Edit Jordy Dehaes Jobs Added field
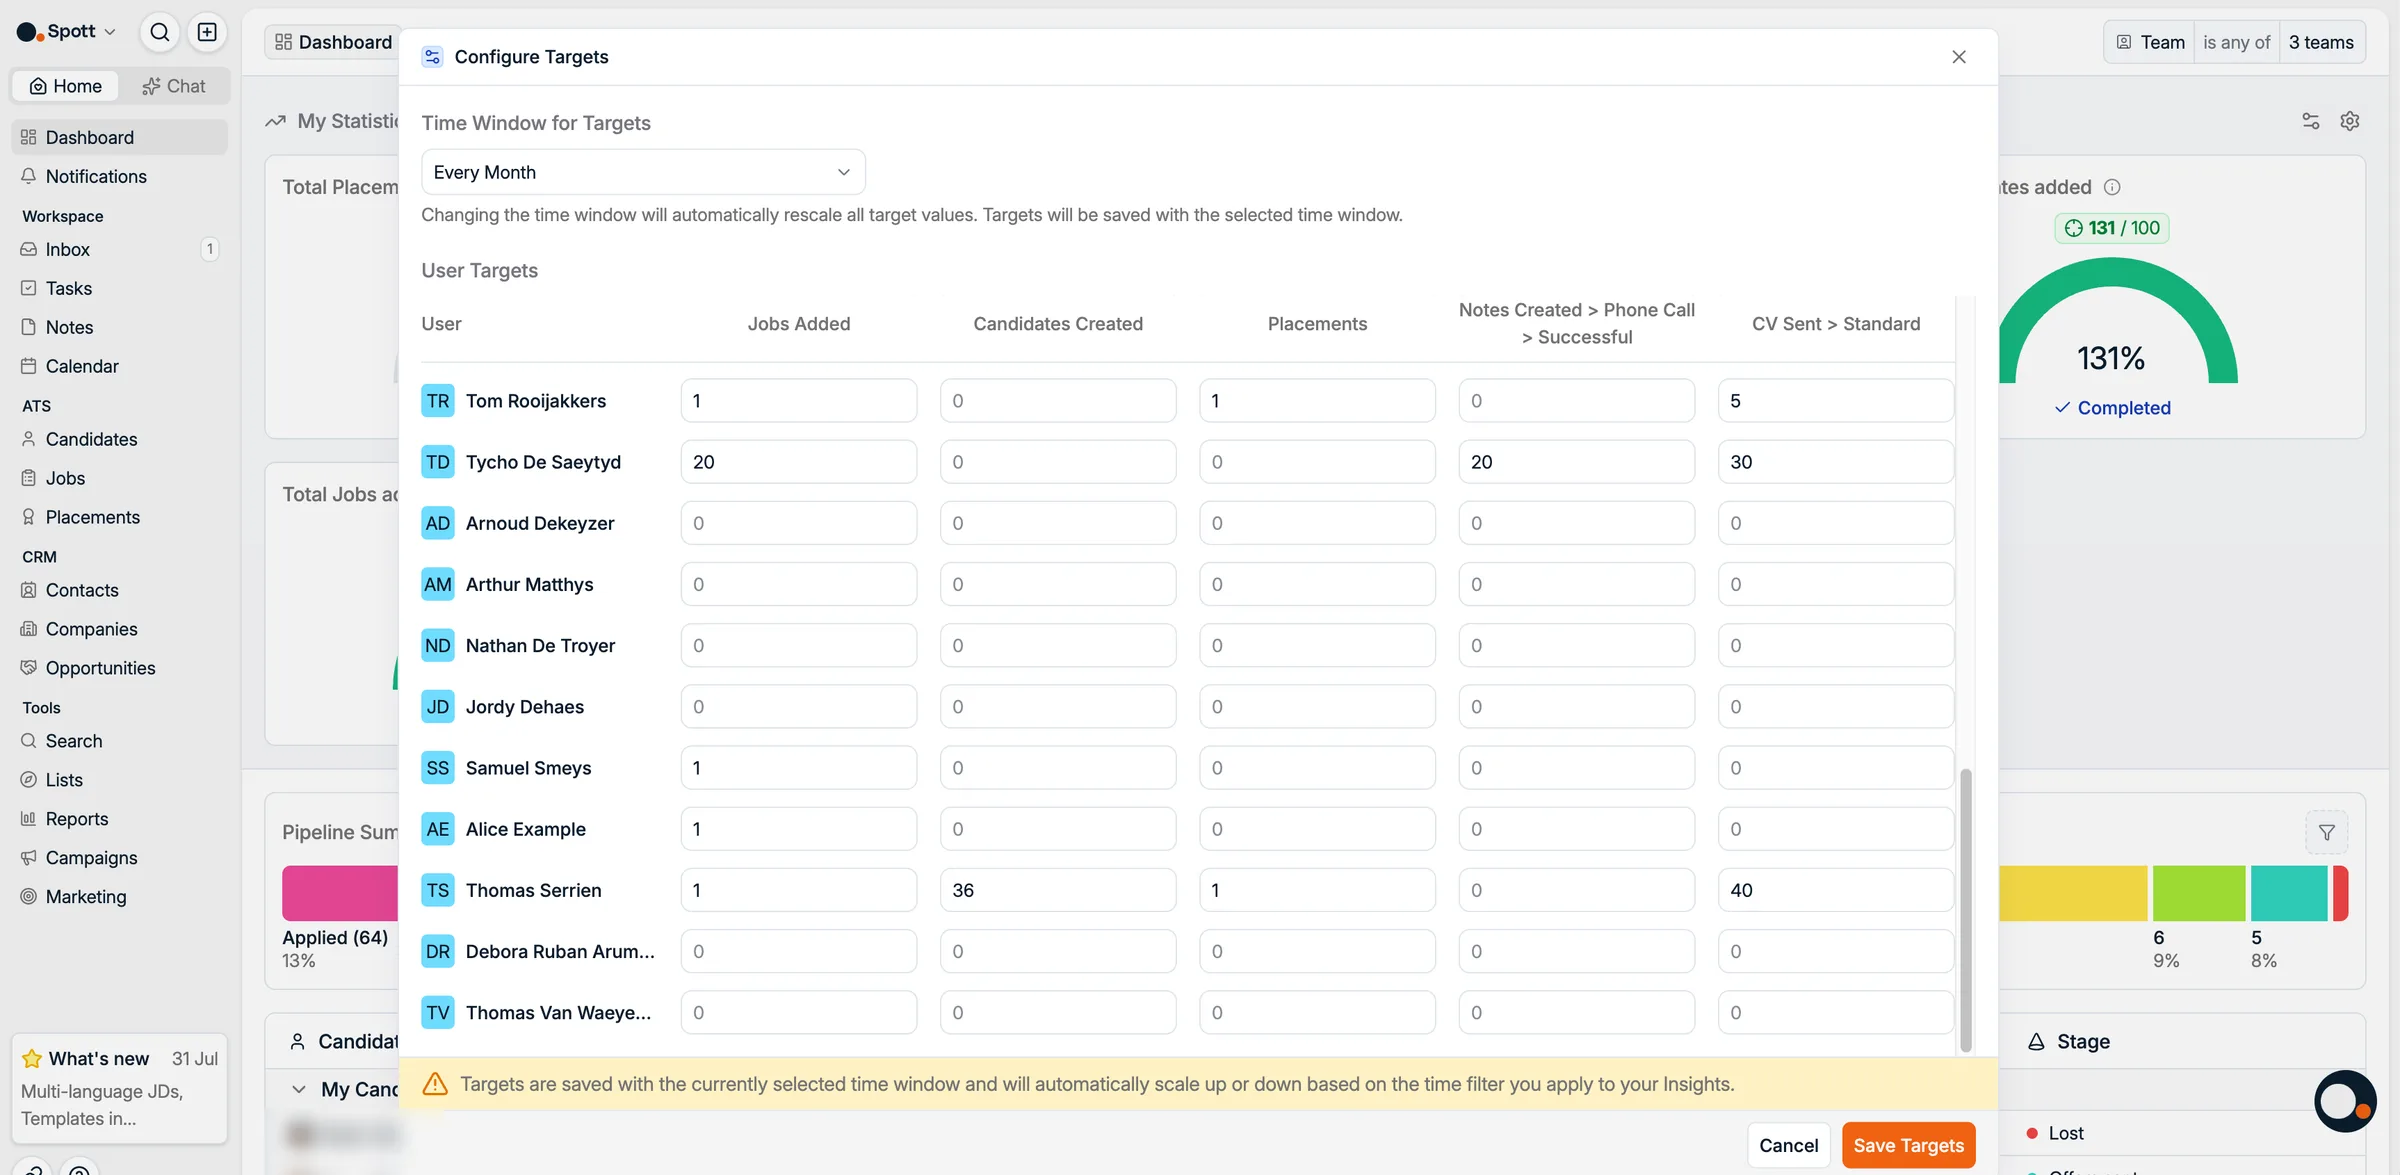The width and height of the screenshot is (2400, 1175). click(x=798, y=707)
